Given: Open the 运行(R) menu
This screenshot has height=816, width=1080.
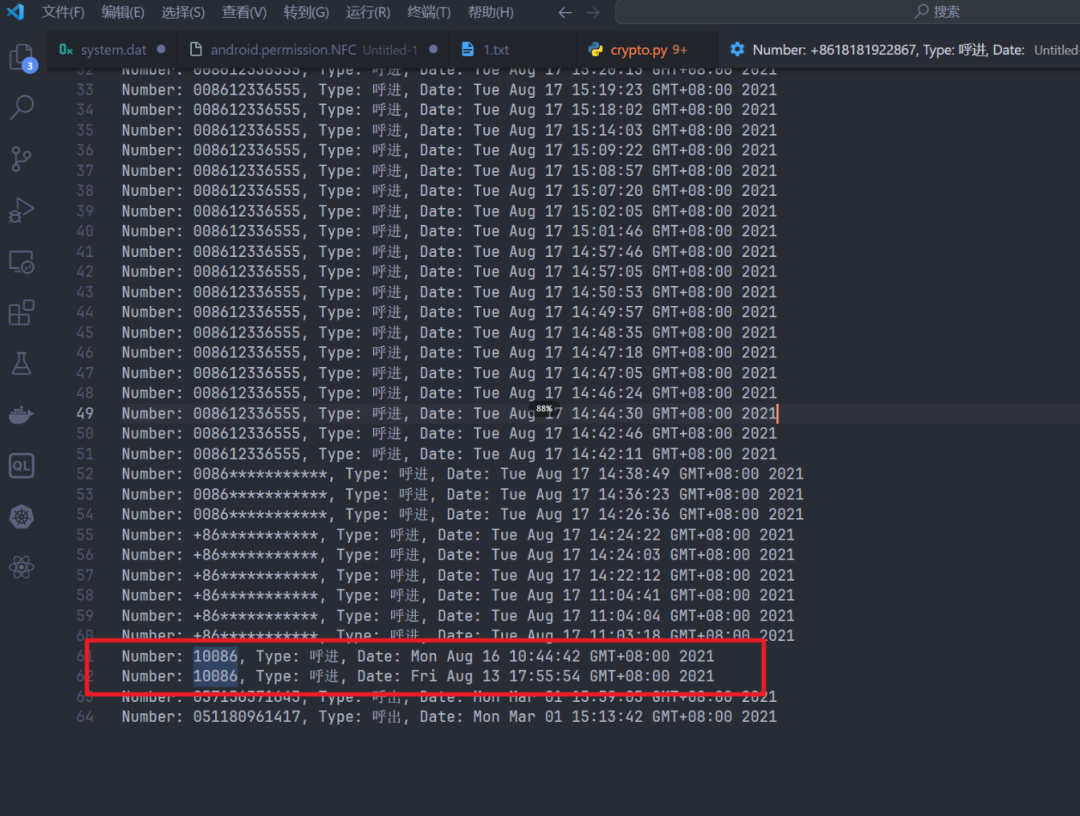Looking at the screenshot, I should click(368, 12).
